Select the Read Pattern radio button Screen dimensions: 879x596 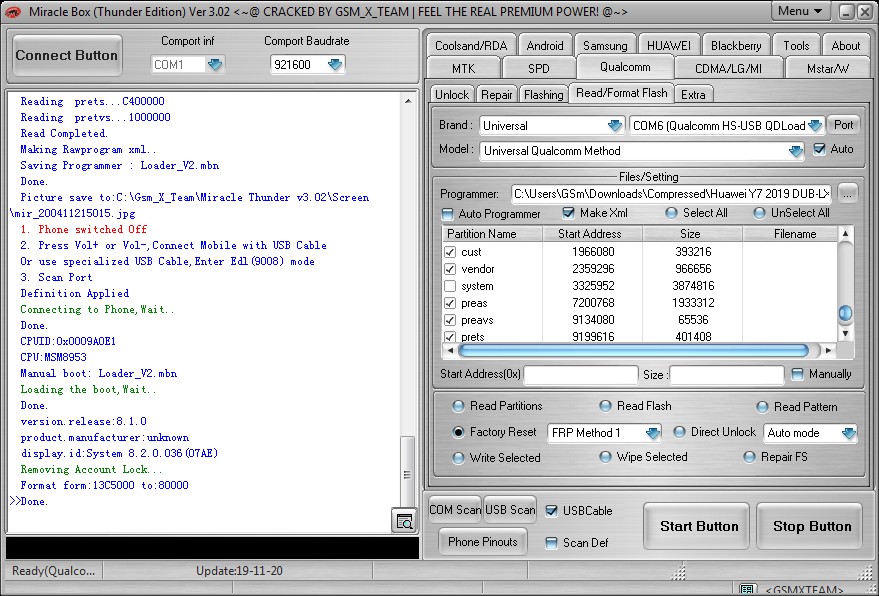click(762, 407)
